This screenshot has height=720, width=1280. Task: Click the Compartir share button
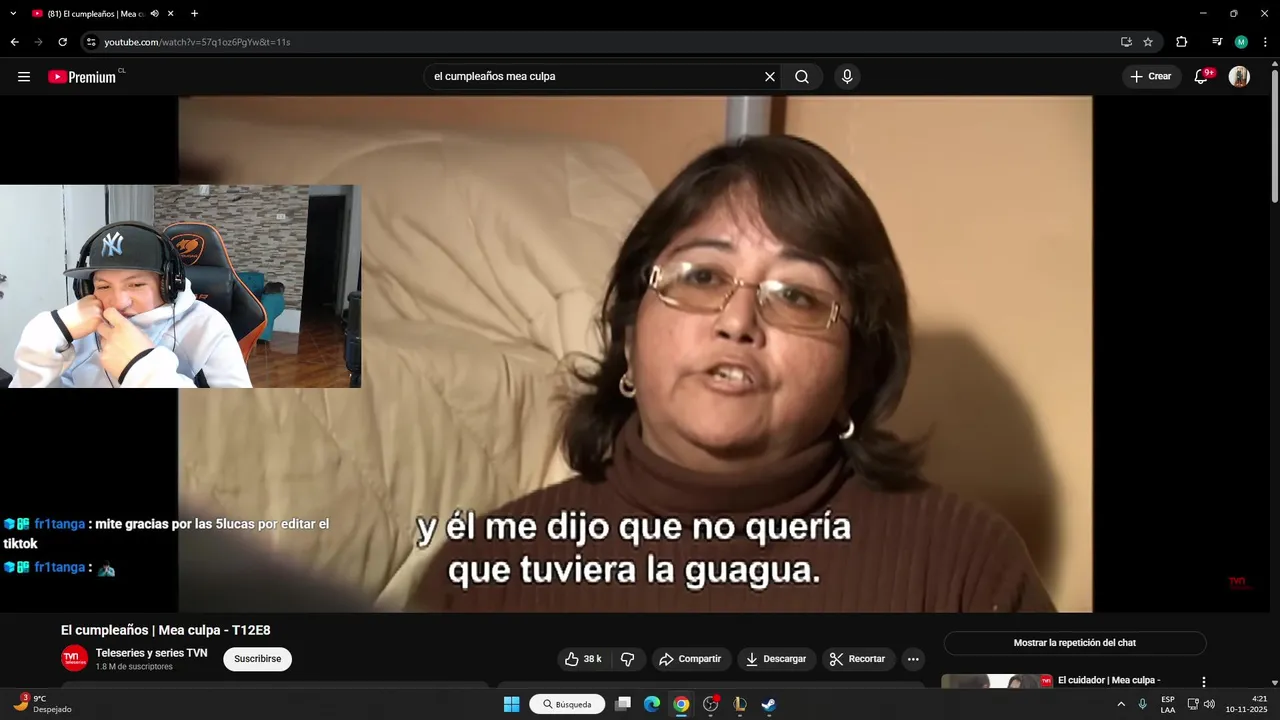[x=690, y=659]
